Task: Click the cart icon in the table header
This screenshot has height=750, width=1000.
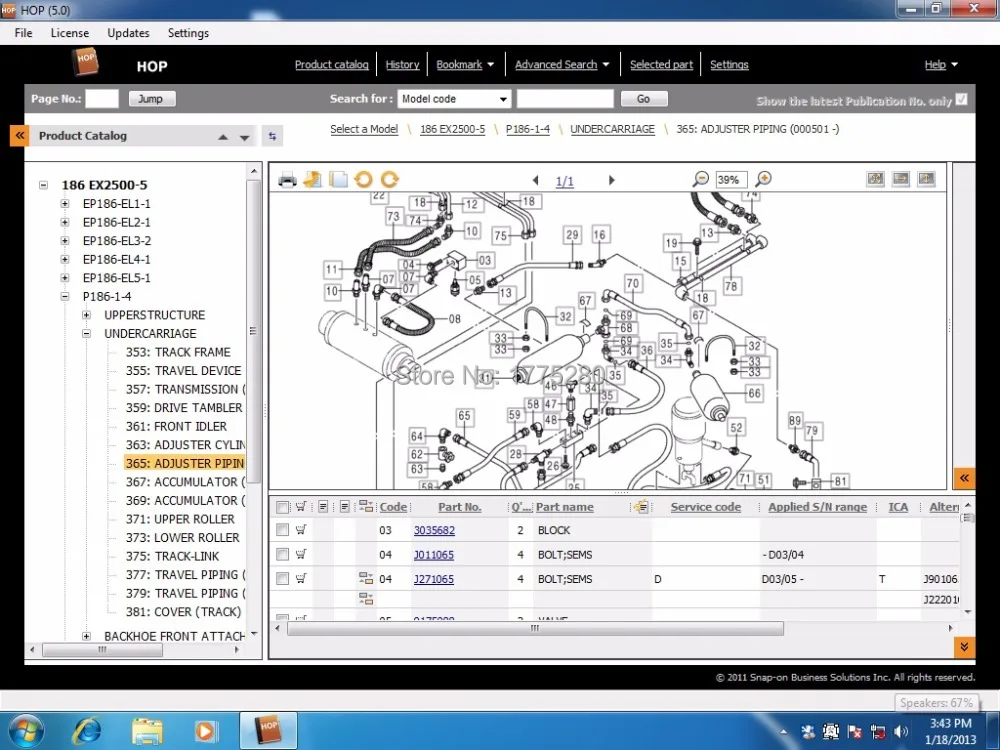Action: coord(301,507)
